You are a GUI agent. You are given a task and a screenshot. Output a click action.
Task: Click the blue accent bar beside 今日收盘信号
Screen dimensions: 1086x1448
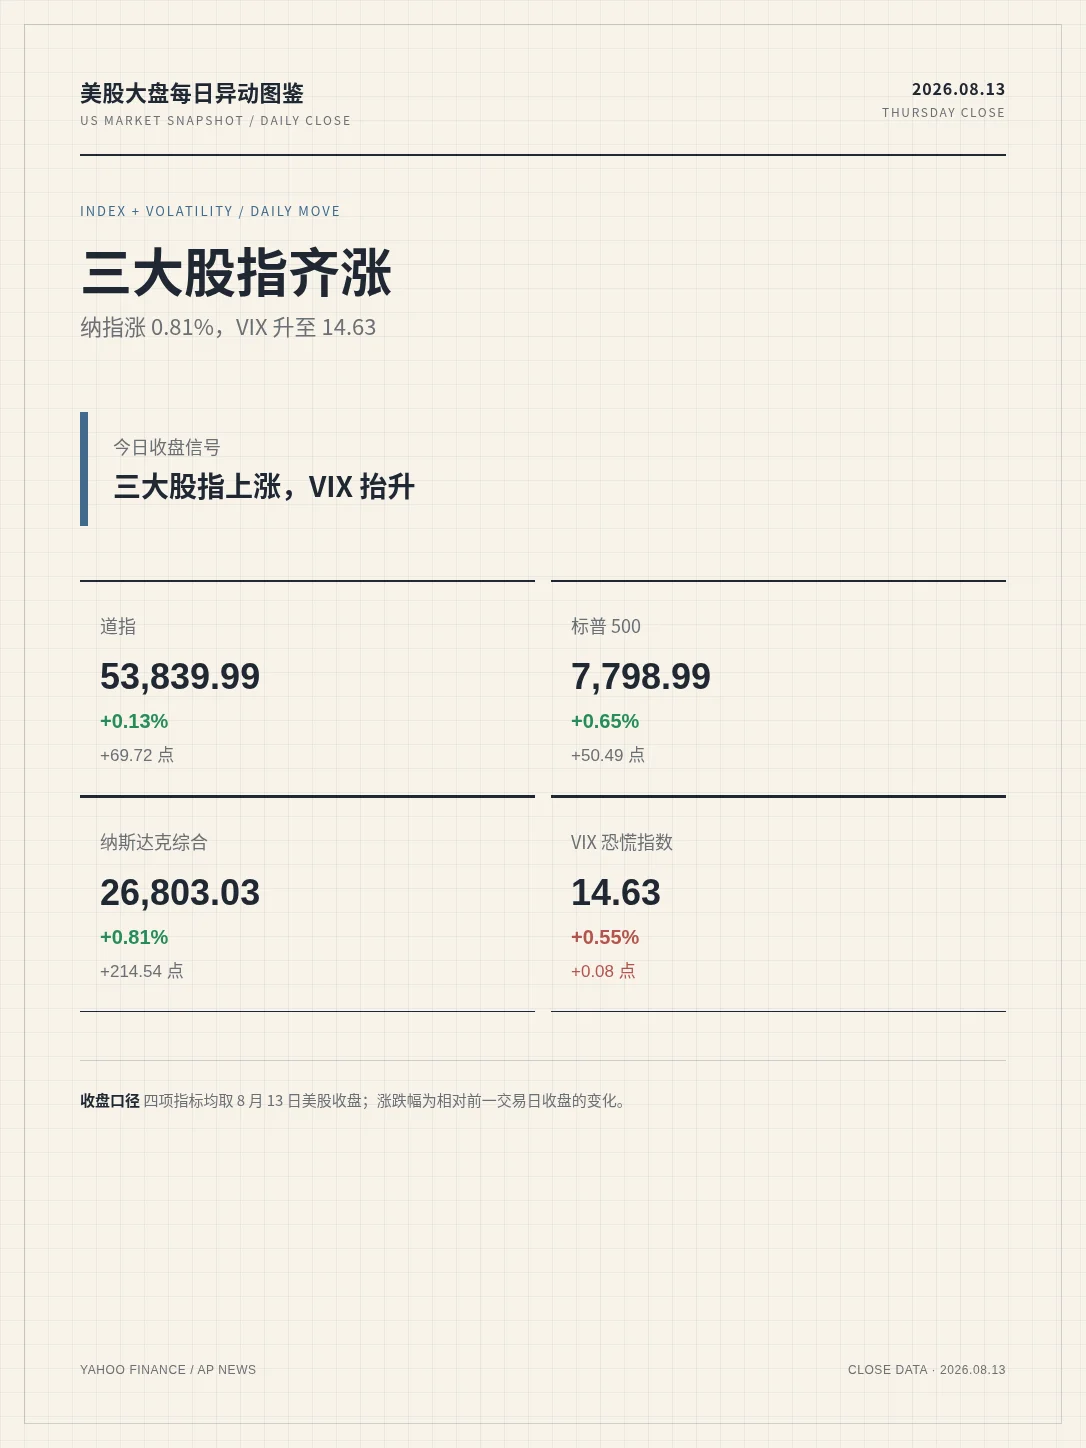[x=84, y=469]
